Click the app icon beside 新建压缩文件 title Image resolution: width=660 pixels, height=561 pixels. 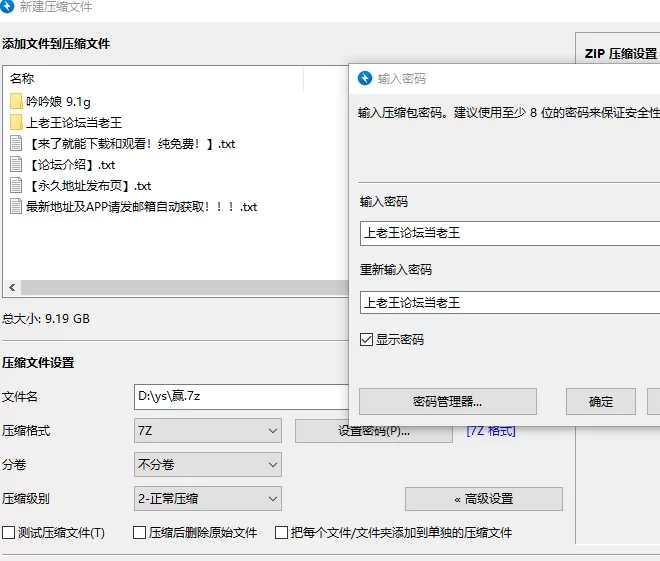coord(8,7)
